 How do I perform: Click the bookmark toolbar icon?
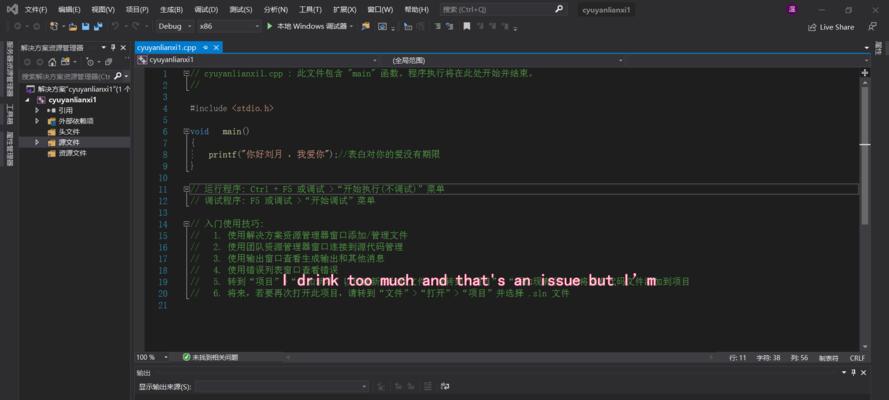(466, 27)
